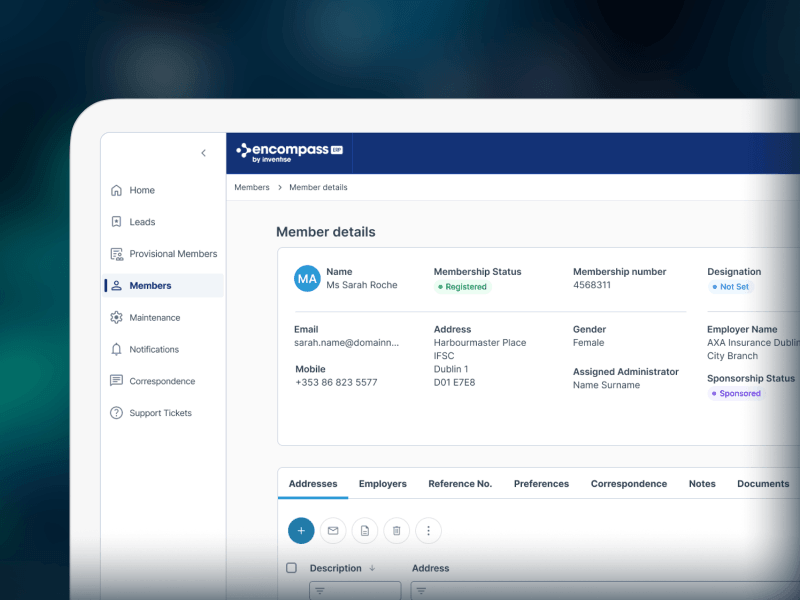Image resolution: width=800 pixels, height=600 pixels.
Task: Select the Maintenance gear icon
Action: pyautogui.click(x=116, y=318)
